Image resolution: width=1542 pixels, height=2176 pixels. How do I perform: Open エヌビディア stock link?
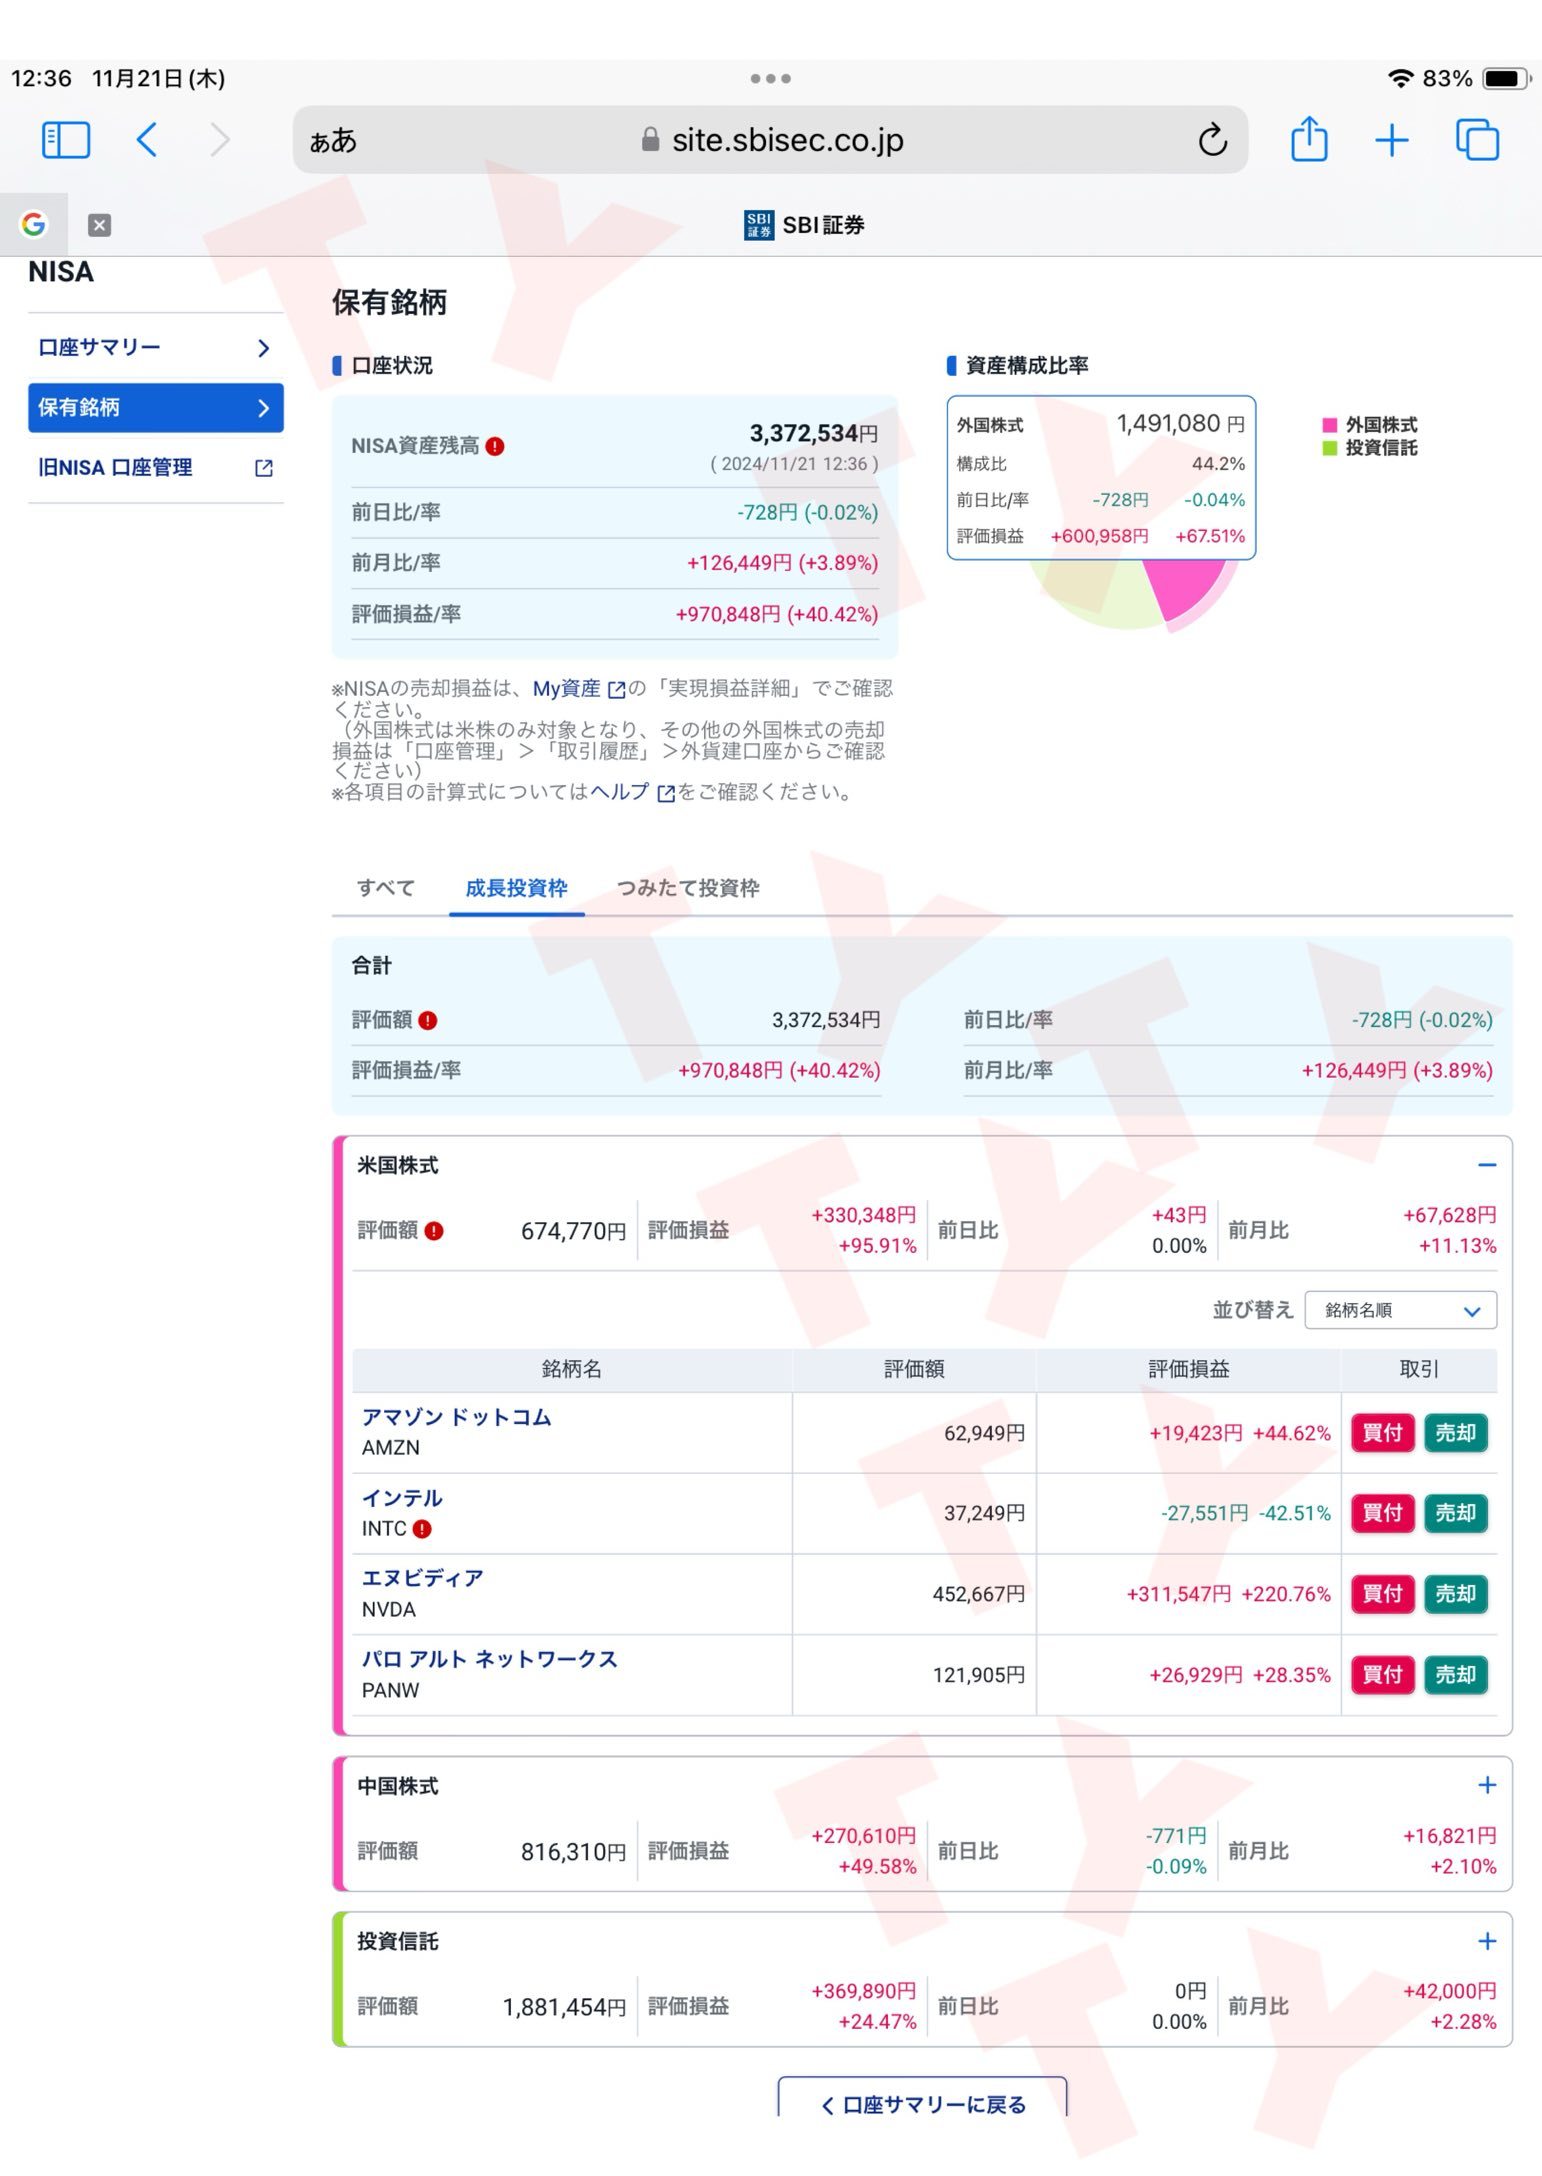point(422,1578)
